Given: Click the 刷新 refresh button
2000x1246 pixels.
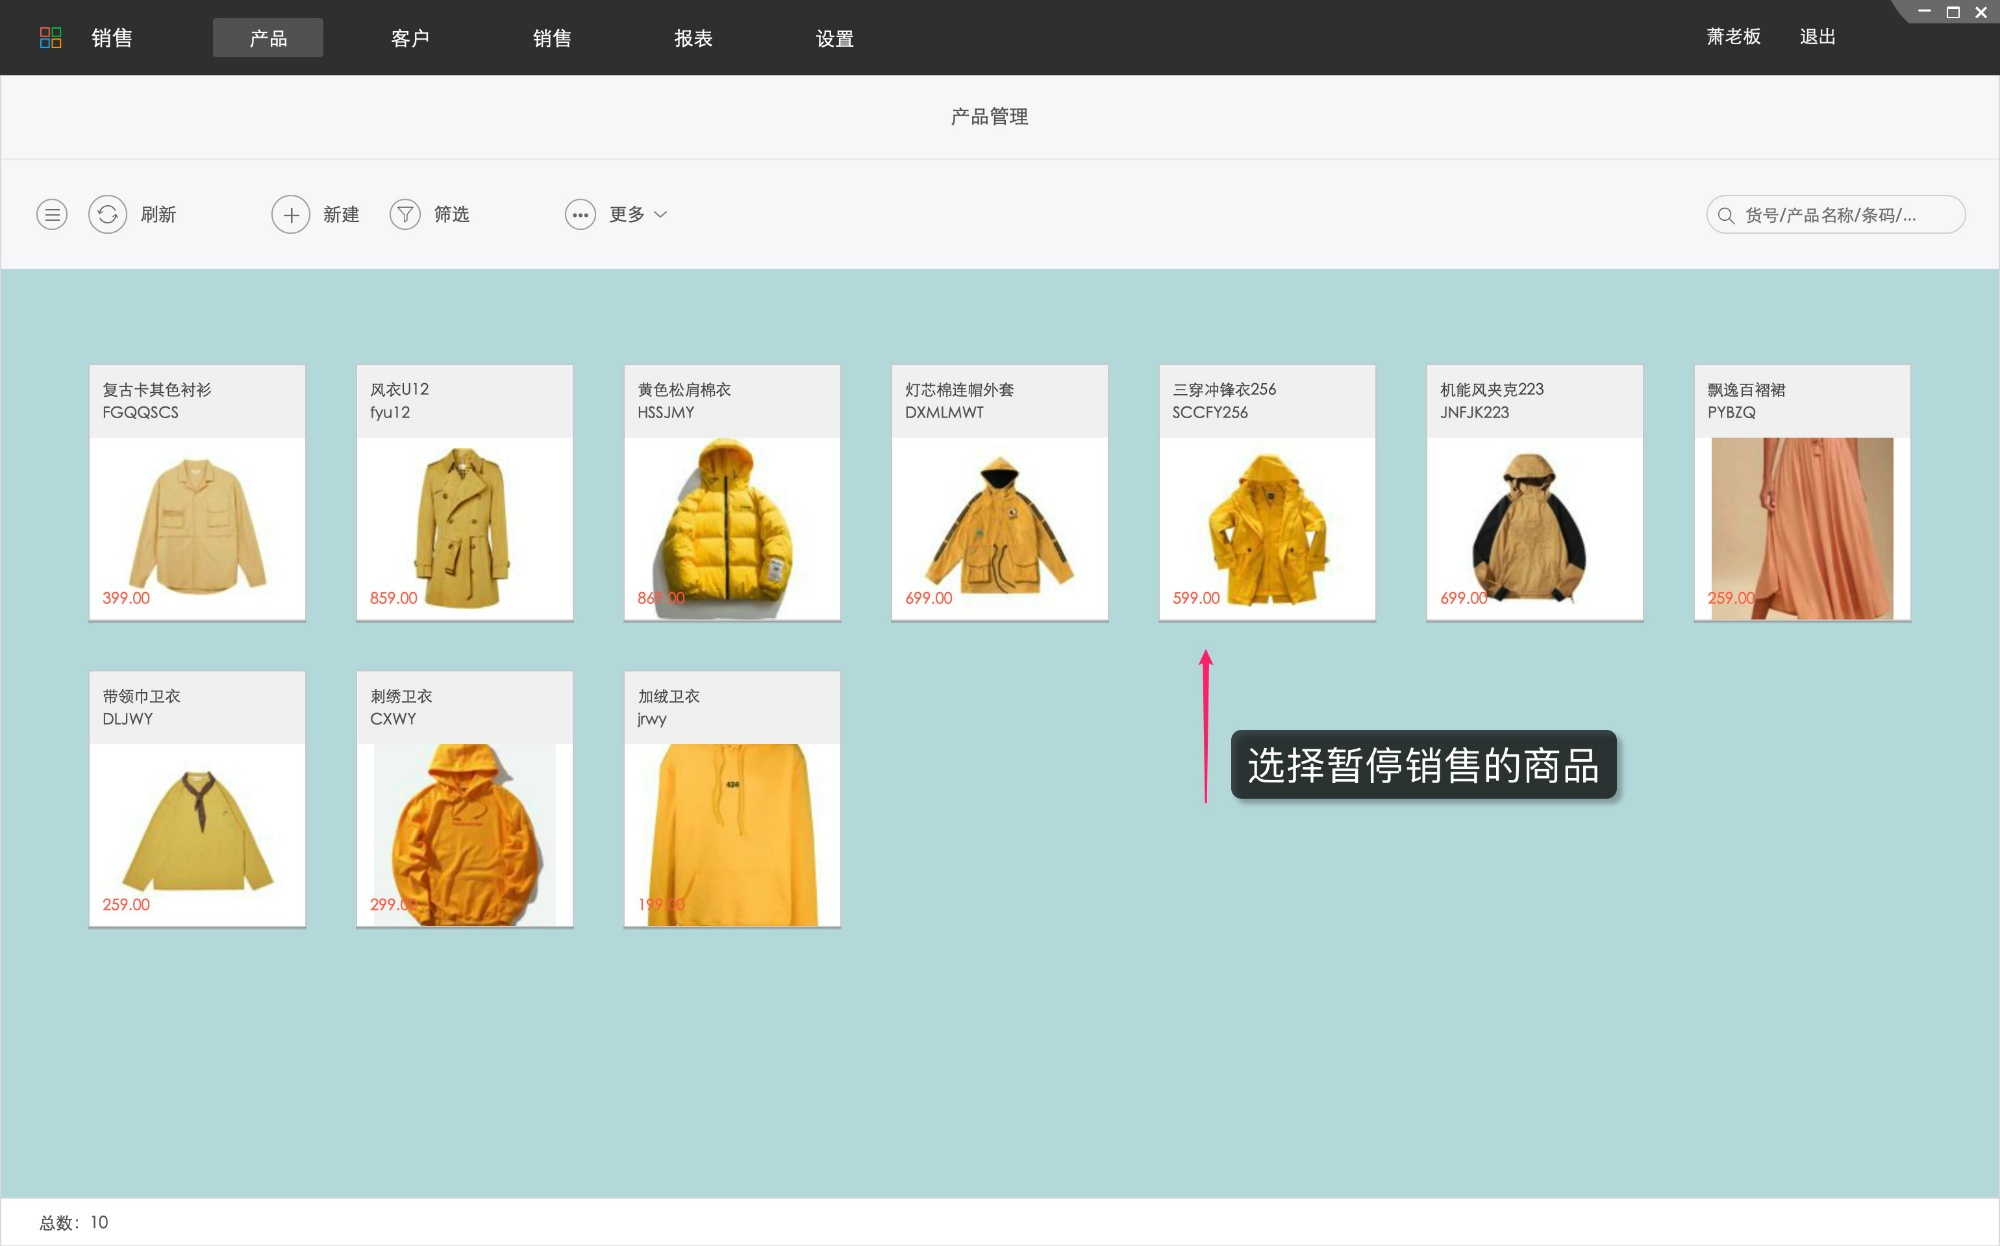Looking at the screenshot, I should click(x=160, y=214).
